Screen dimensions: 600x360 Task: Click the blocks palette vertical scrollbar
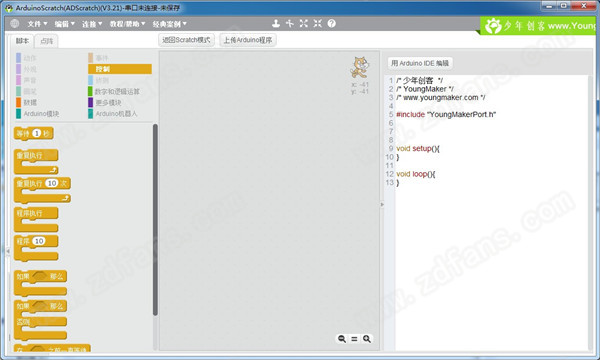[x=155, y=220]
